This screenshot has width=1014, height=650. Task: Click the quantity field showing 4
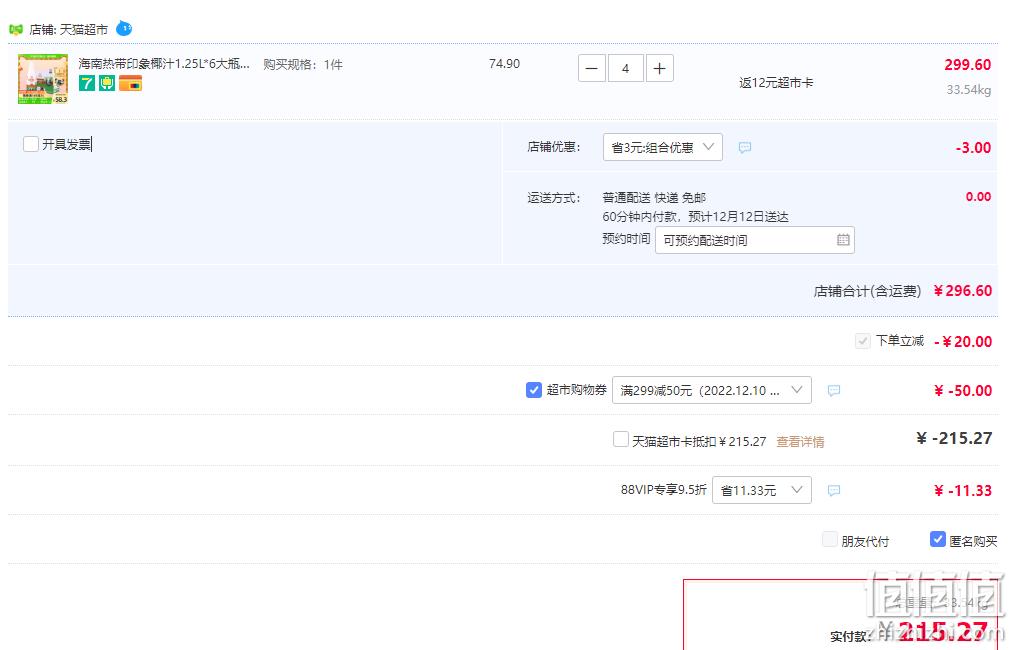click(x=625, y=69)
